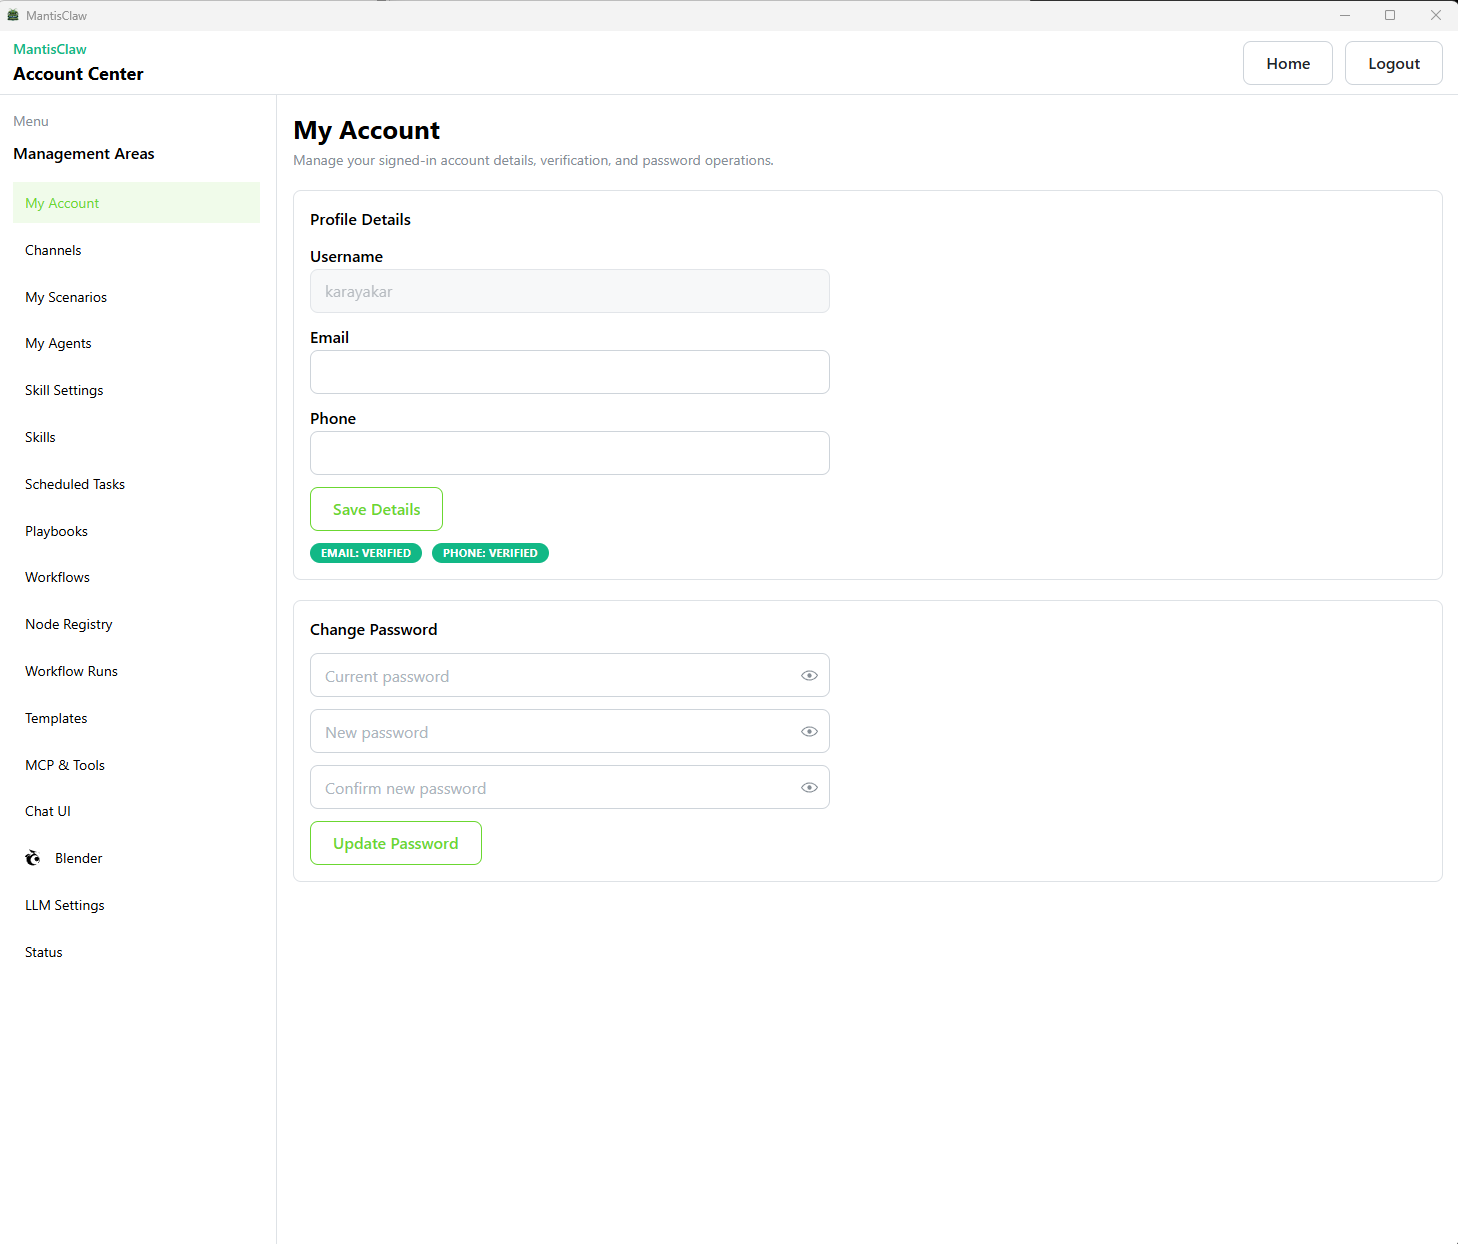Maximize the MantisClaw window
This screenshot has height=1244, width=1458.
(1390, 15)
